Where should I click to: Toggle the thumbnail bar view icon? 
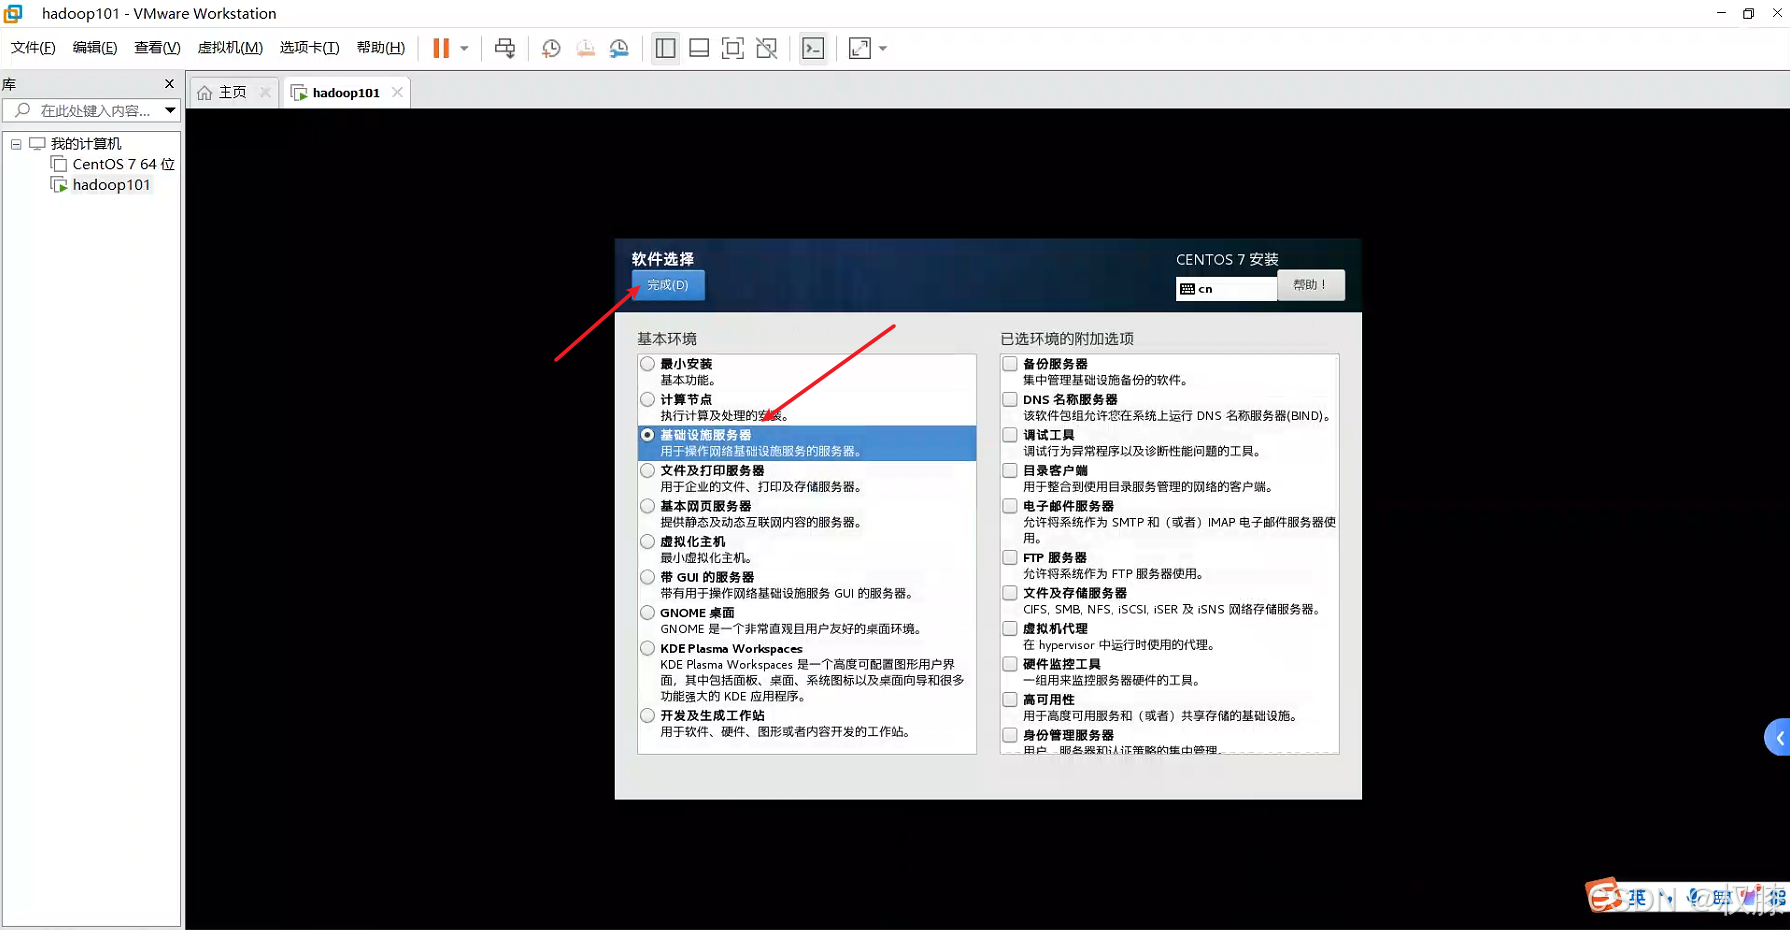pos(699,48)
